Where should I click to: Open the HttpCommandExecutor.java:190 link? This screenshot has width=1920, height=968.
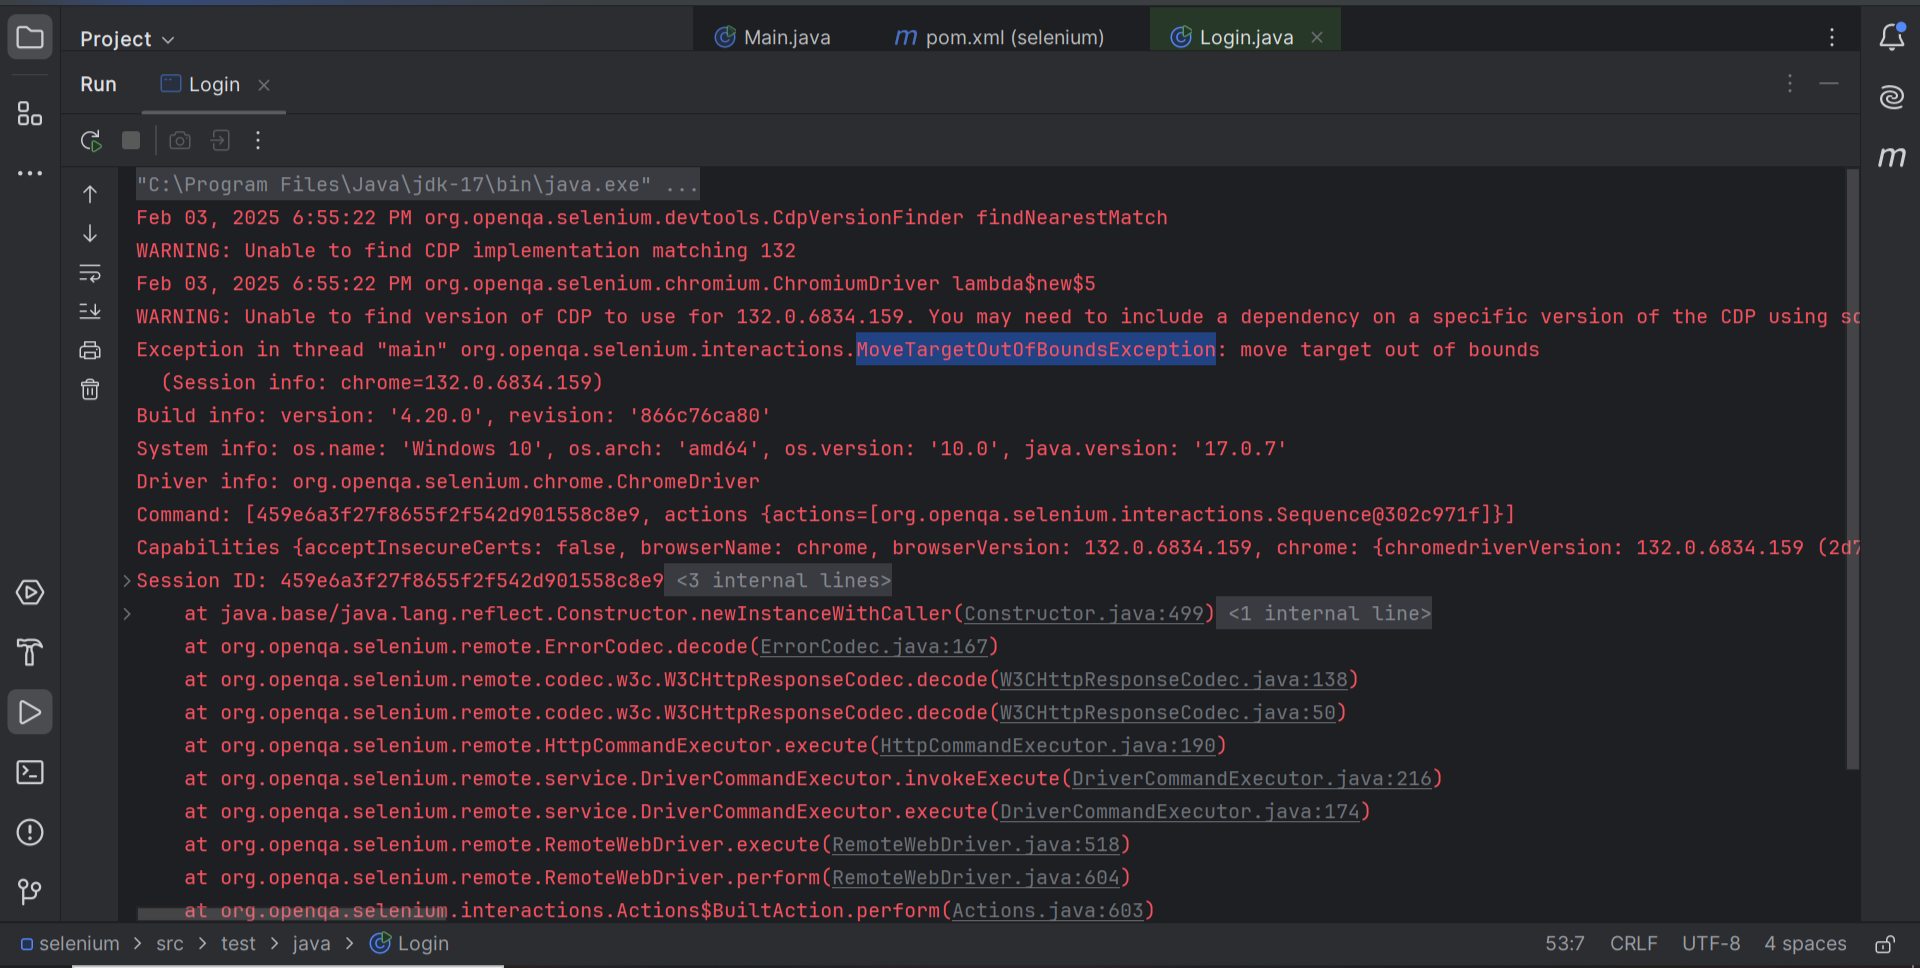[x=1048, y=746]
